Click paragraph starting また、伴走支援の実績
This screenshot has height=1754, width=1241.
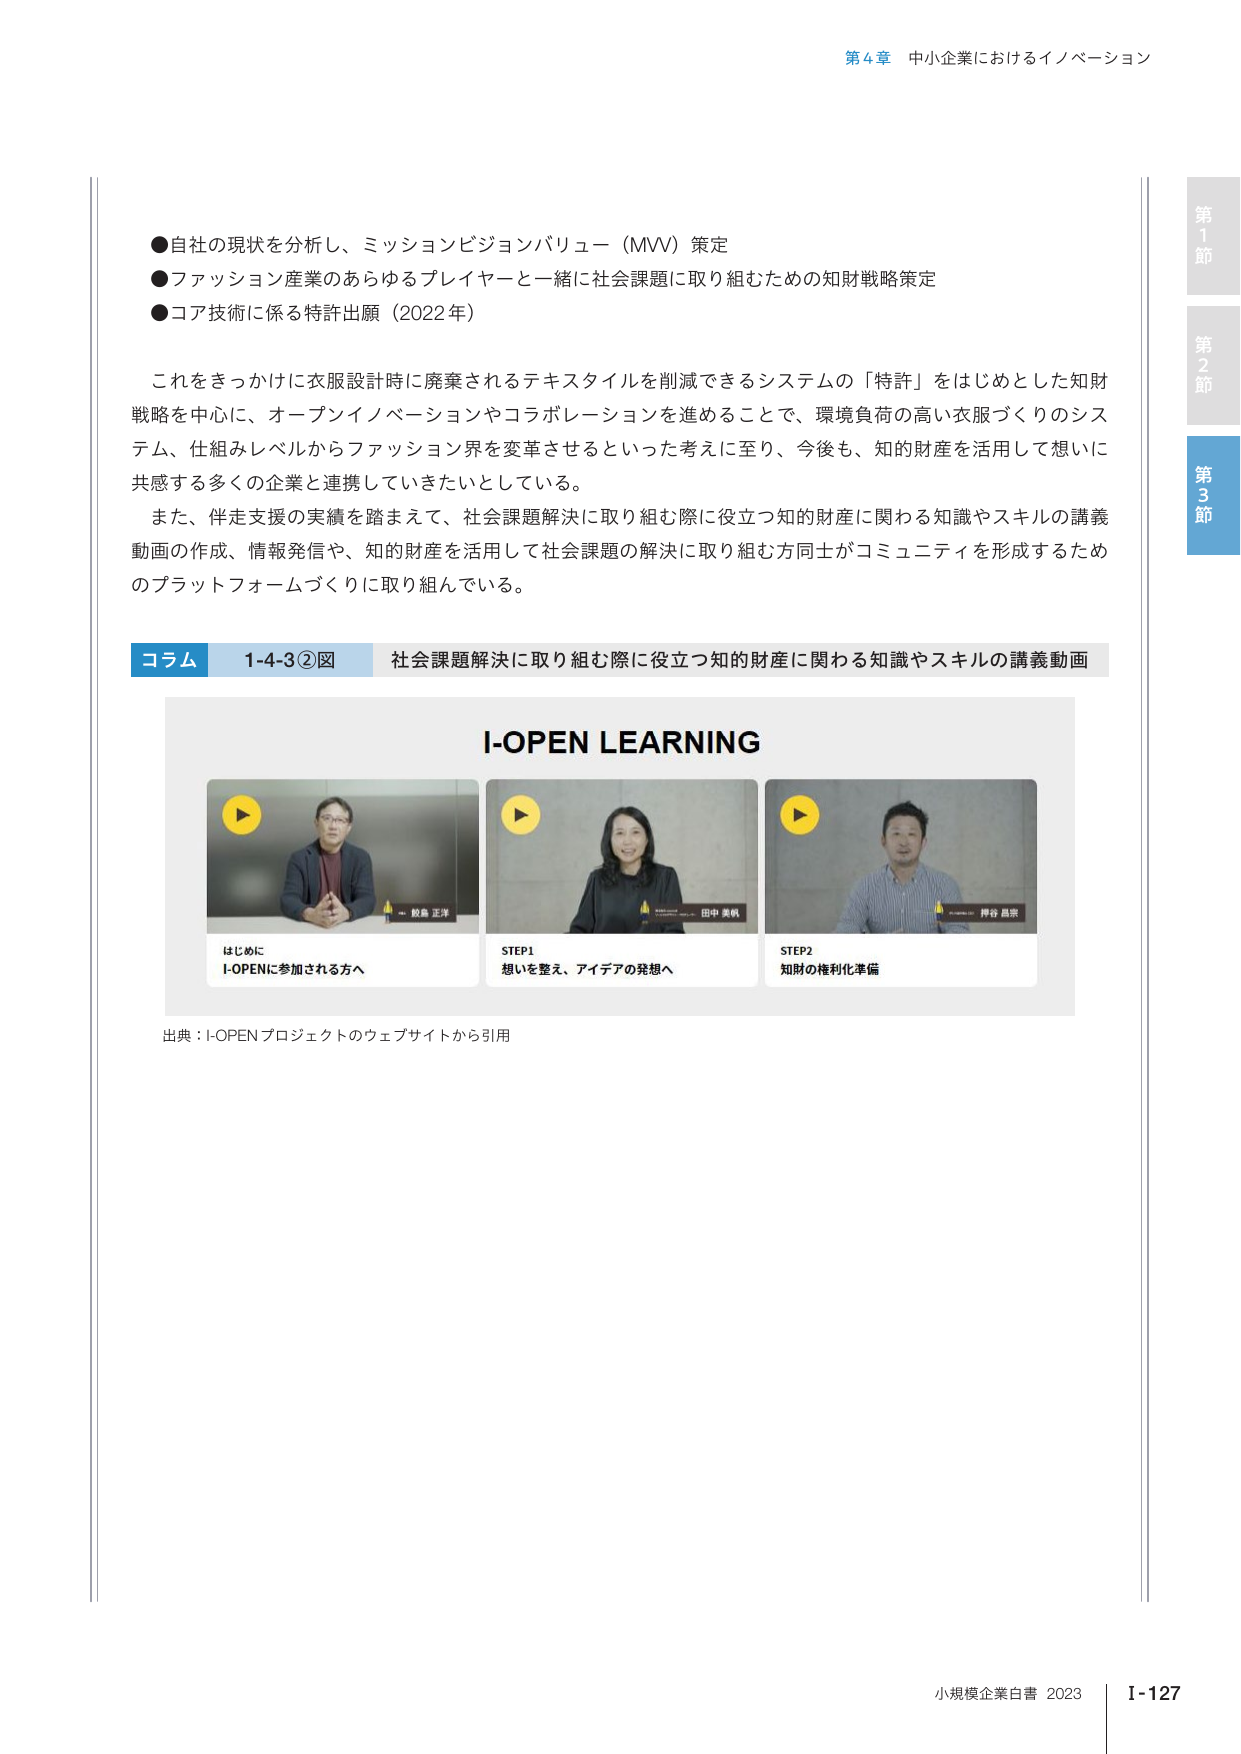point(620,551)
